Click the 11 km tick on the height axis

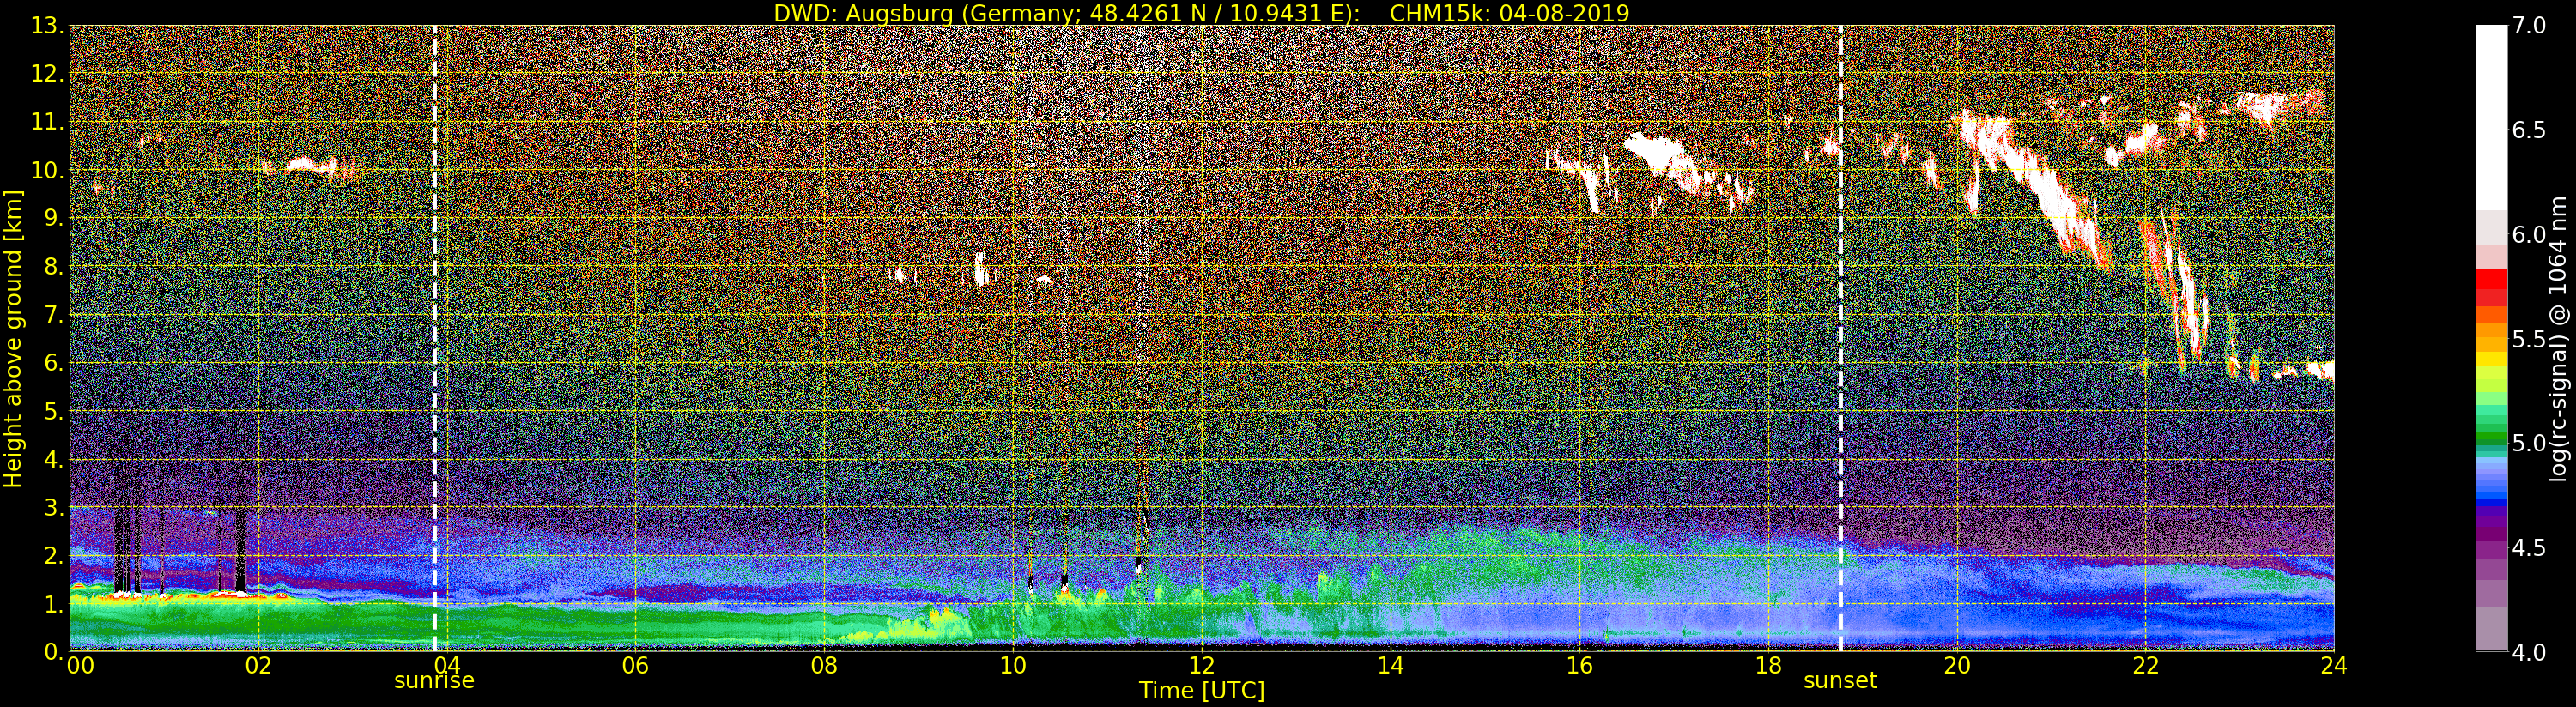pyautogui.click(x=47, y=122)
